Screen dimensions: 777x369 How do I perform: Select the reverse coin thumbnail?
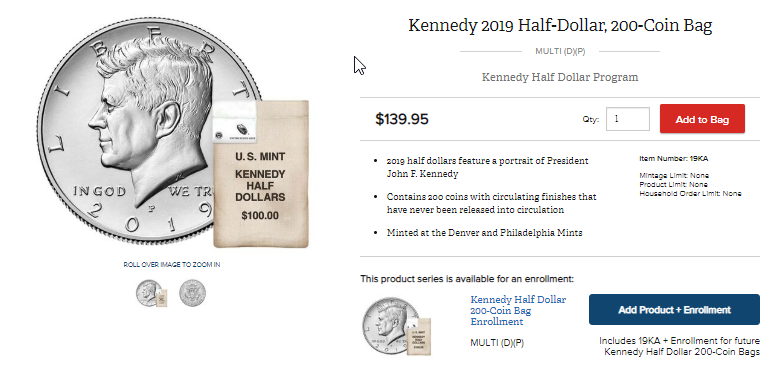192,293
